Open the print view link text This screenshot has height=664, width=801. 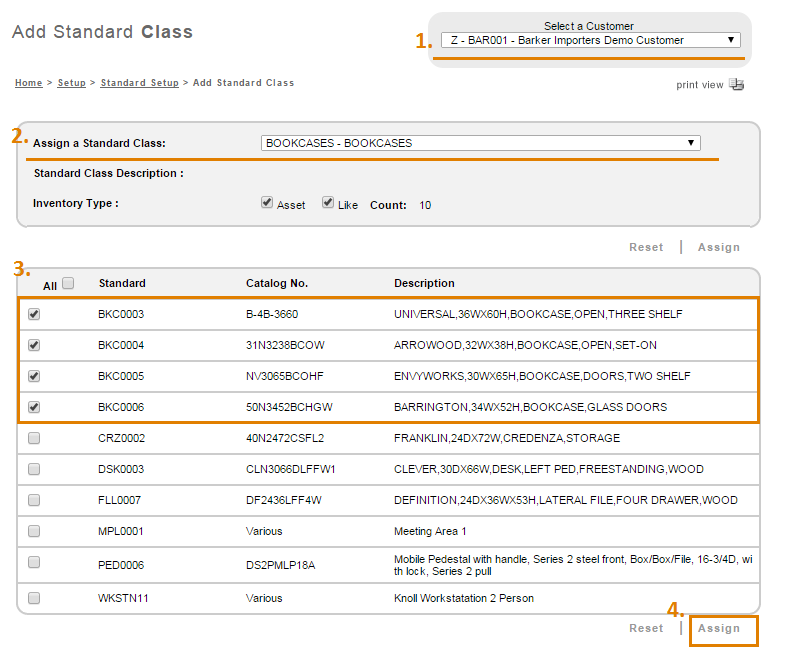pos(699,85)
